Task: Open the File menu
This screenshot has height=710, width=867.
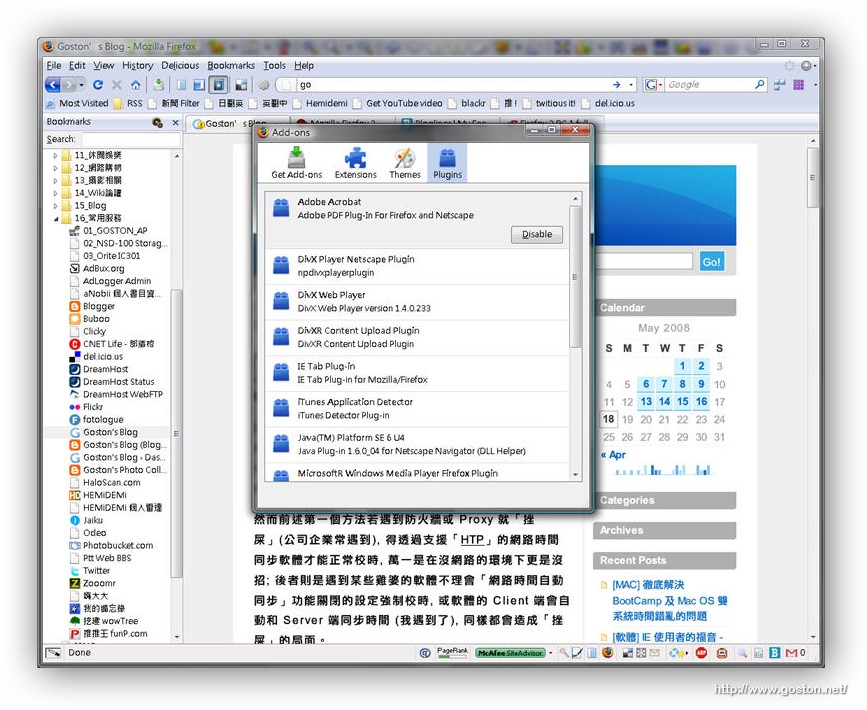Action: coord(54,65)
